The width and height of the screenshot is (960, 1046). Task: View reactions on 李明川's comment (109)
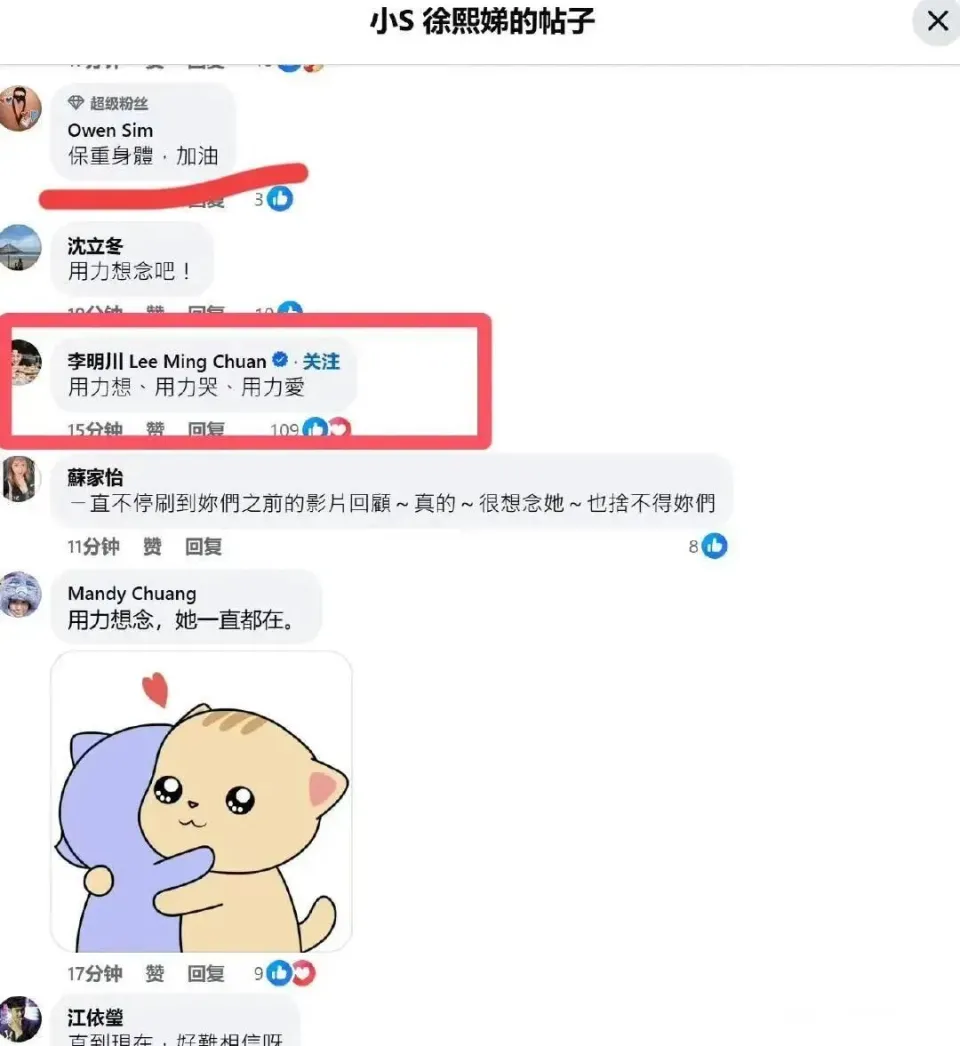click(x=310, y=429)
